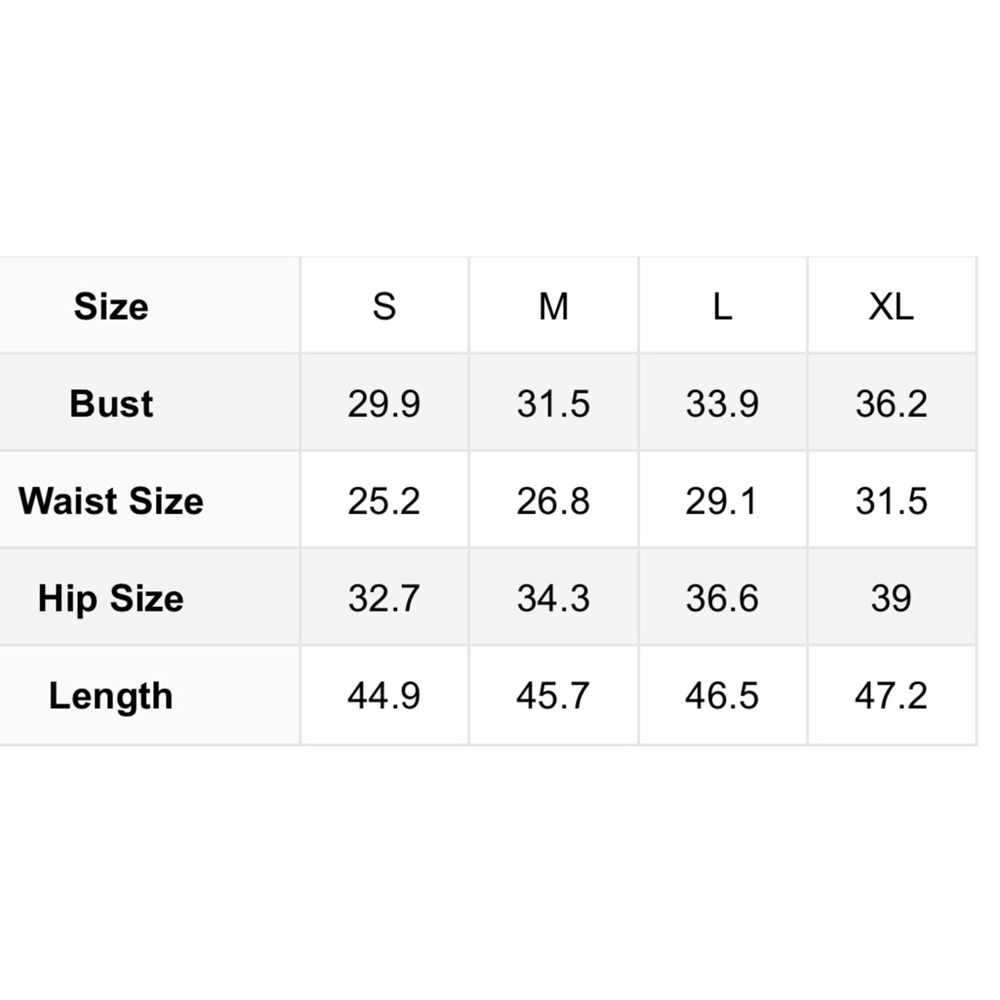The height and width of the screenshot is (1000, 1000).
Task: Click the 29.1 waist measurement
Action: coord(722,501)
